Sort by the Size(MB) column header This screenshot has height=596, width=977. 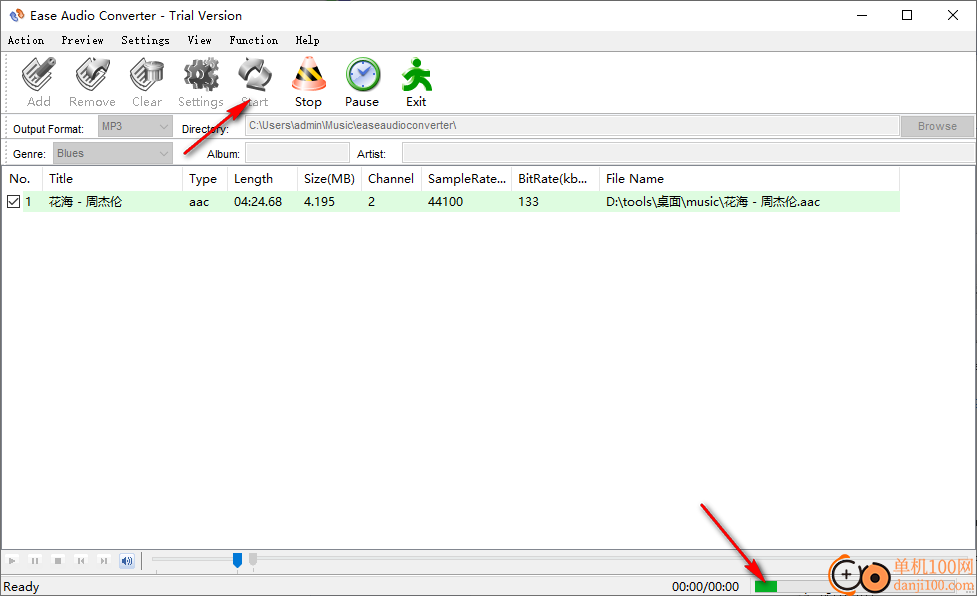click(x=330, y=179)
